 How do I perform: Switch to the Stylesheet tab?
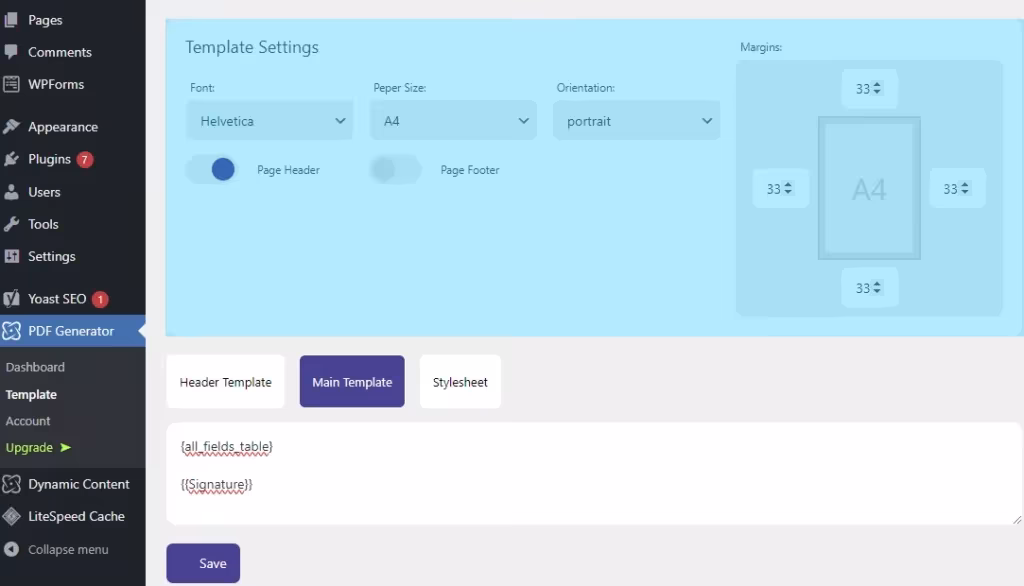coord(460,382)
